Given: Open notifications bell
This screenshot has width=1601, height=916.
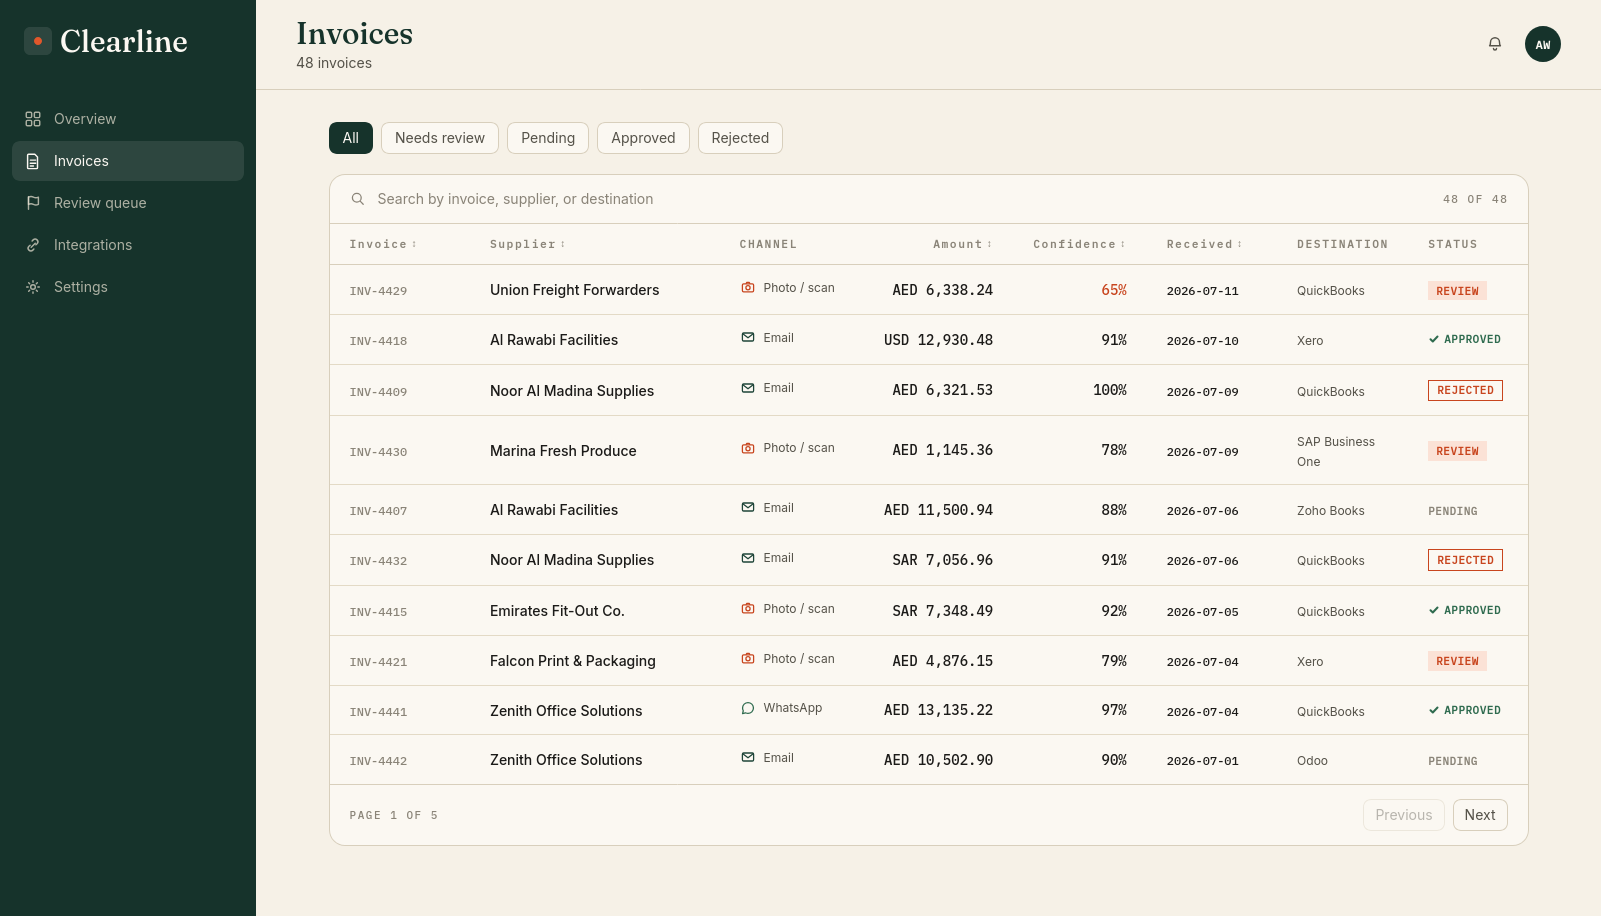Looking at the screenshot, I should [x=1495, y=44].
